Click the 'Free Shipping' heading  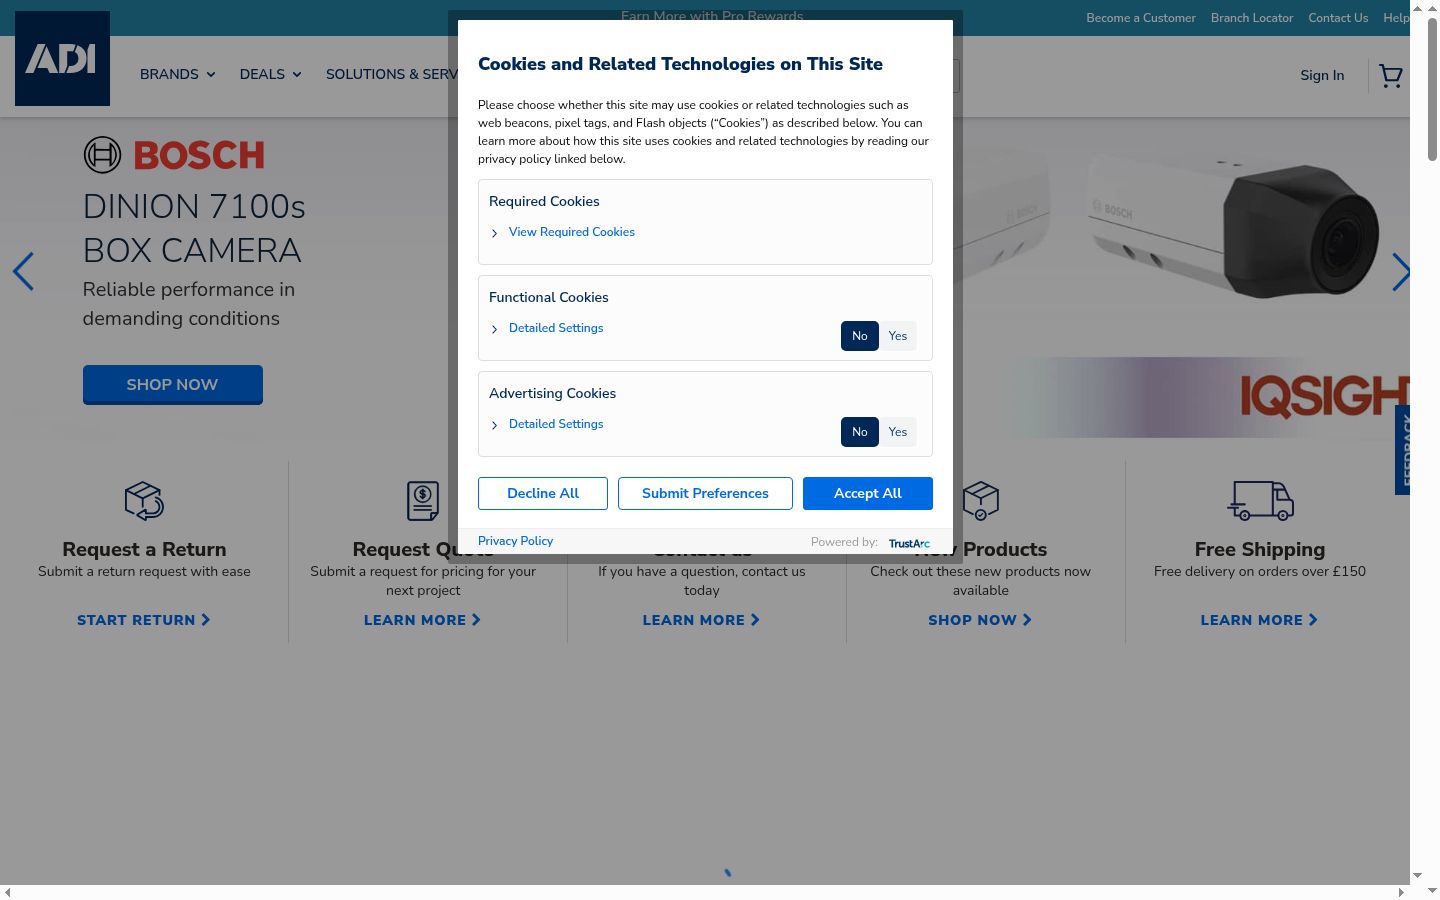point(1260,549)
